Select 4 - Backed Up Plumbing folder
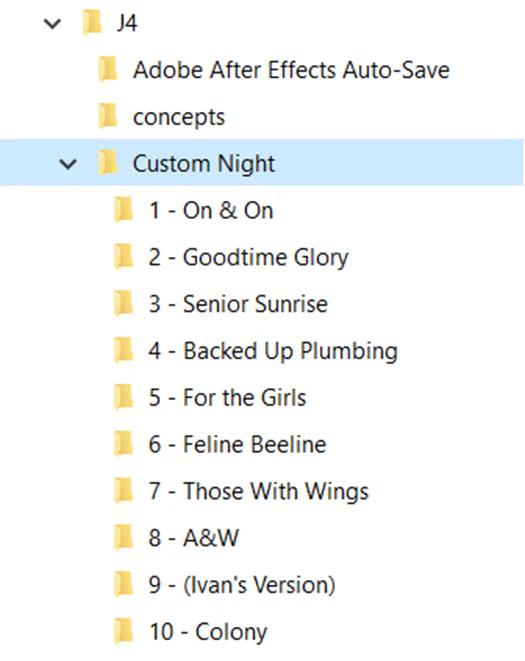Viewport: 525px width, 661px height. click(273, 351)
